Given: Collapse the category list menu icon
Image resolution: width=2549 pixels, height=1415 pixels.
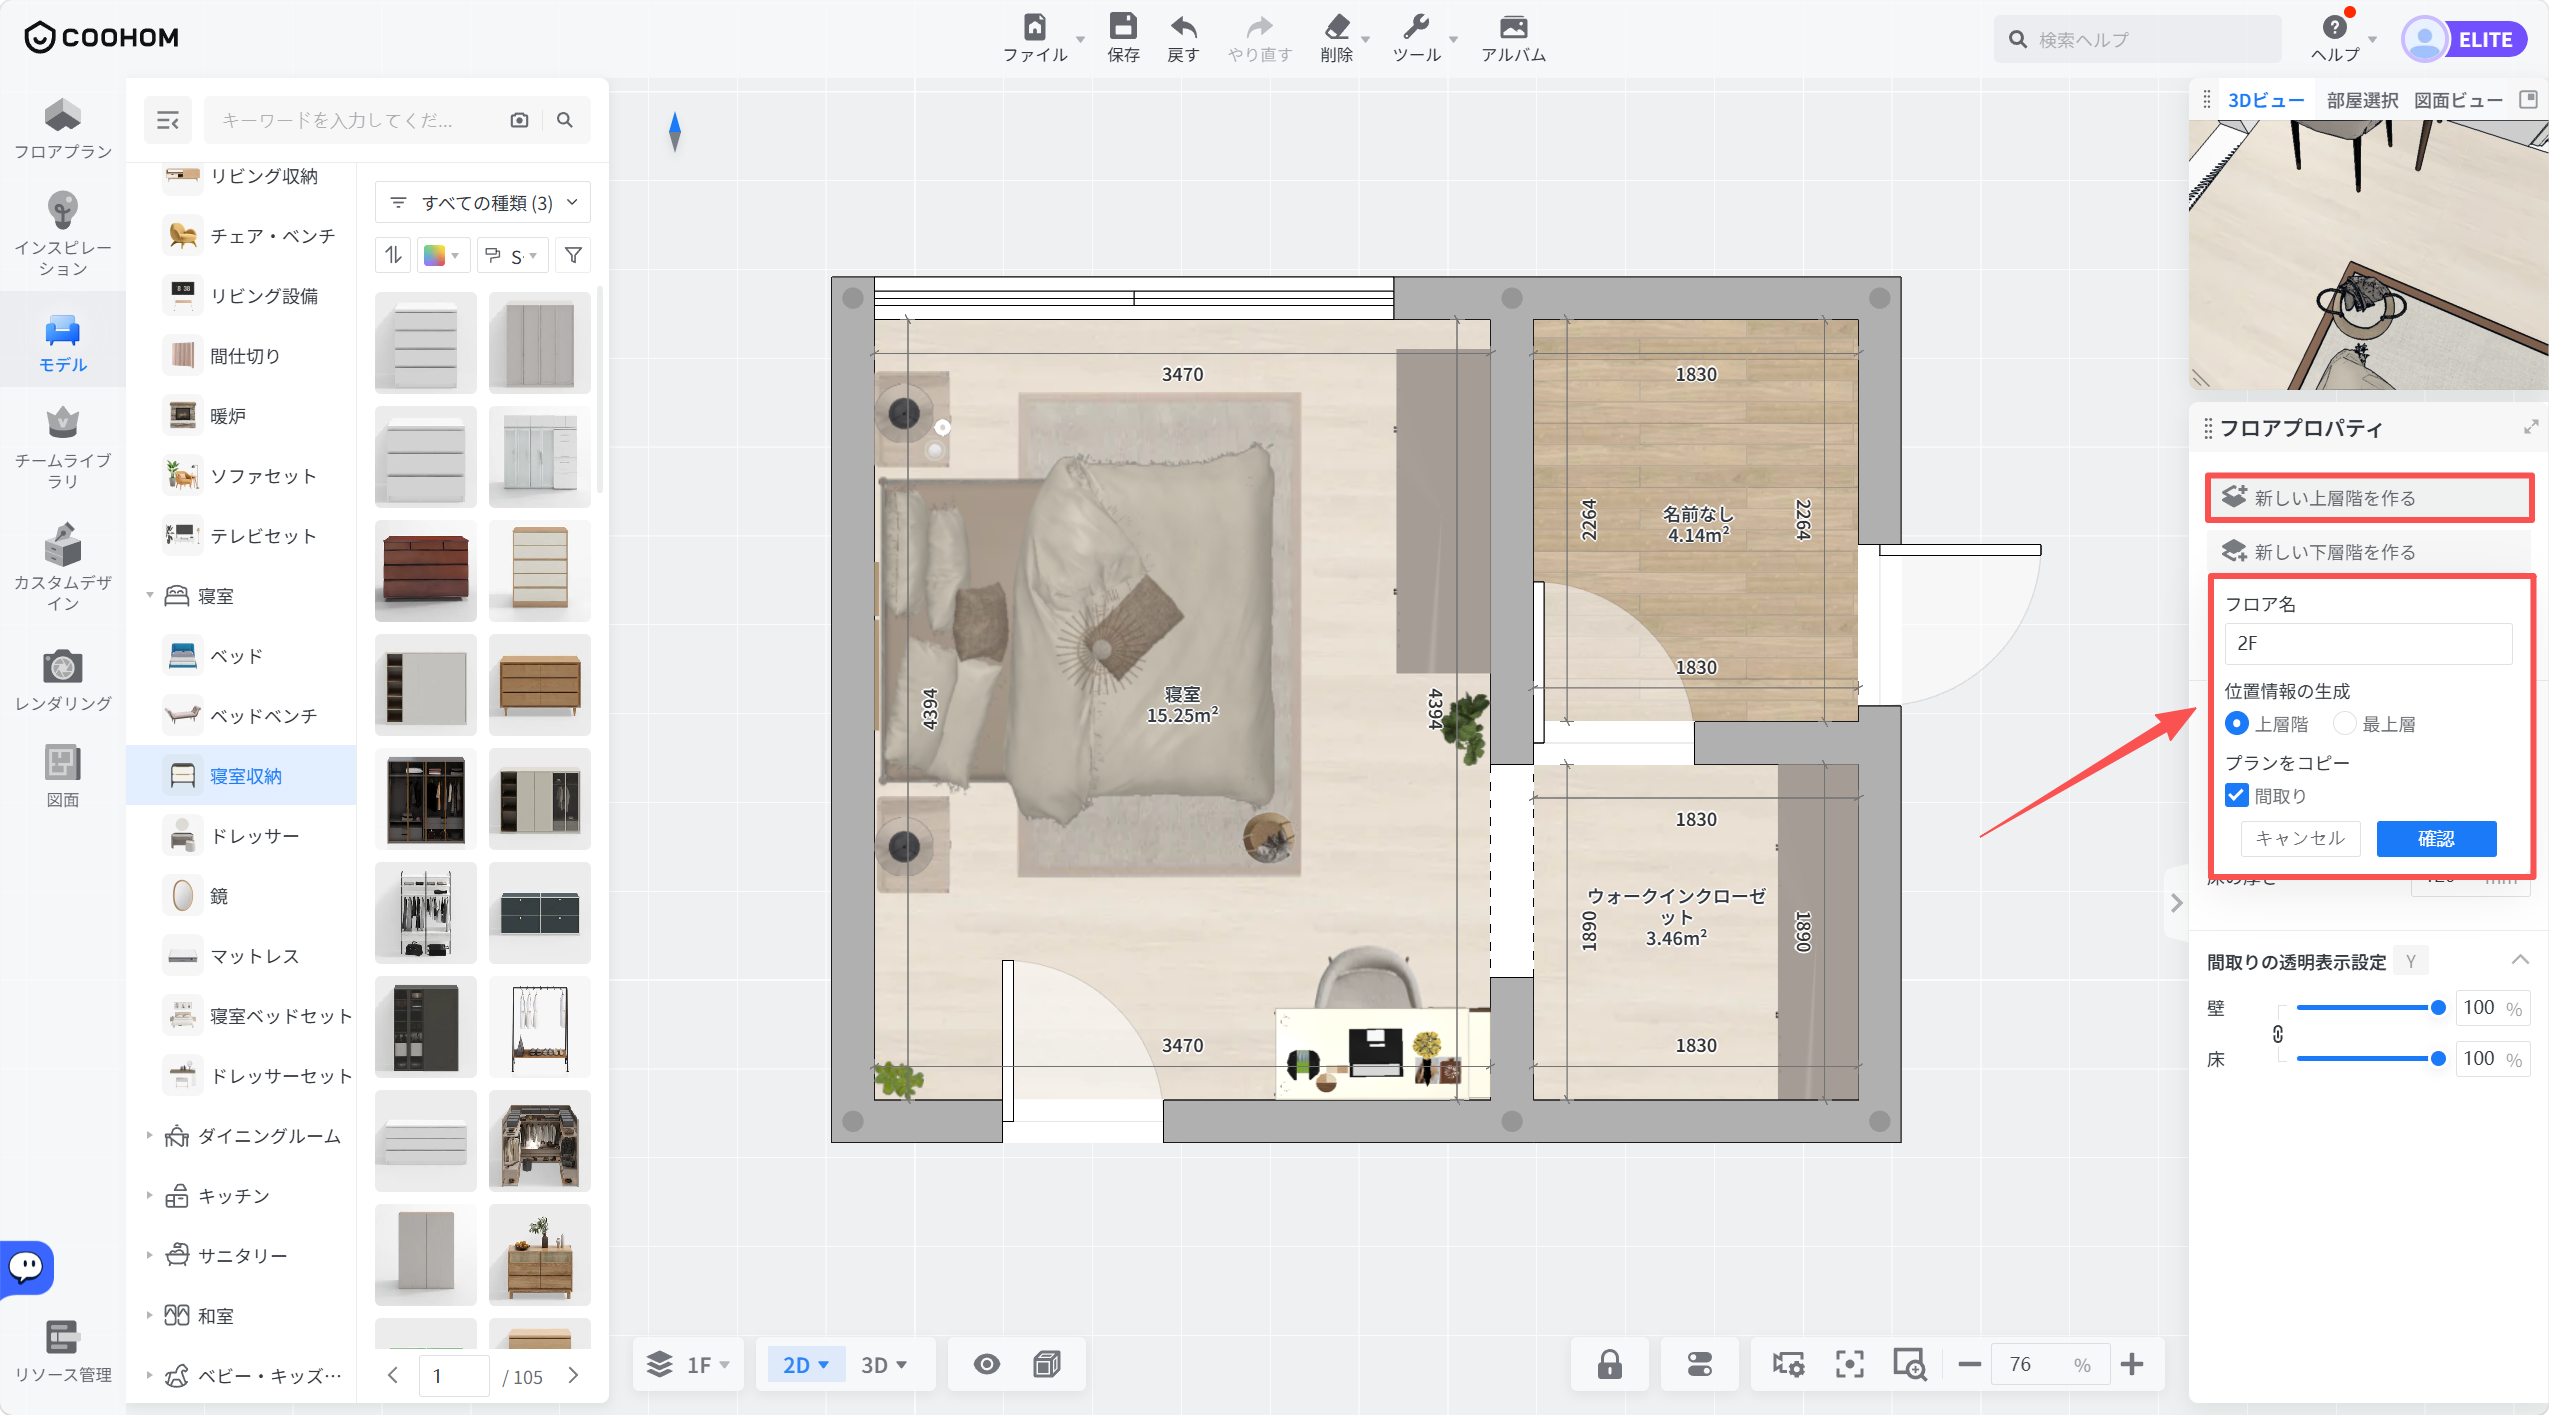Looking at the screenshot, I should (168, 121).
